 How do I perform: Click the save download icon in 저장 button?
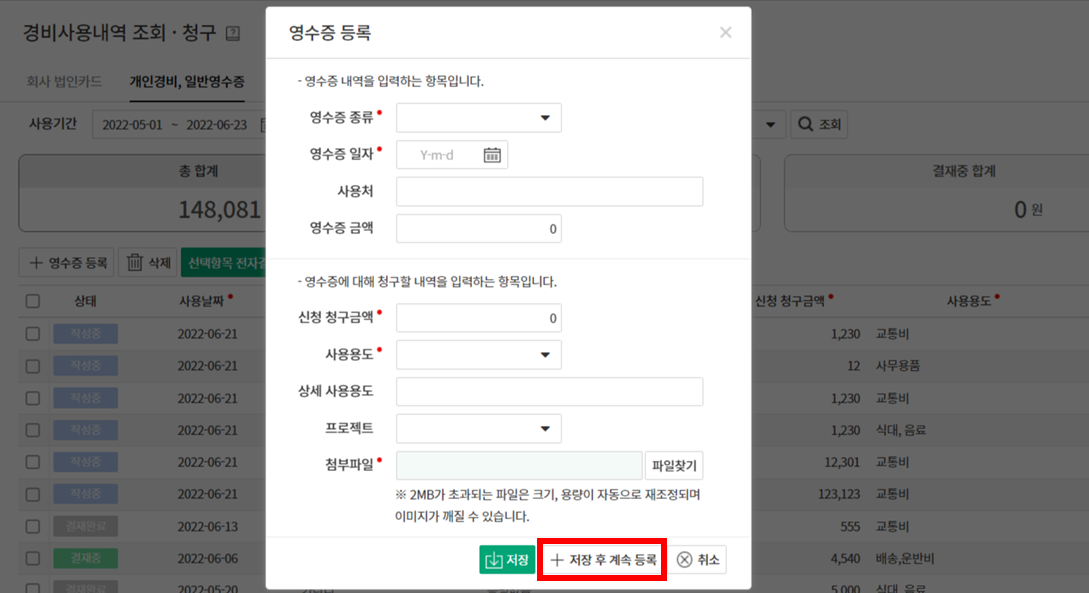(x=494, y=560)
